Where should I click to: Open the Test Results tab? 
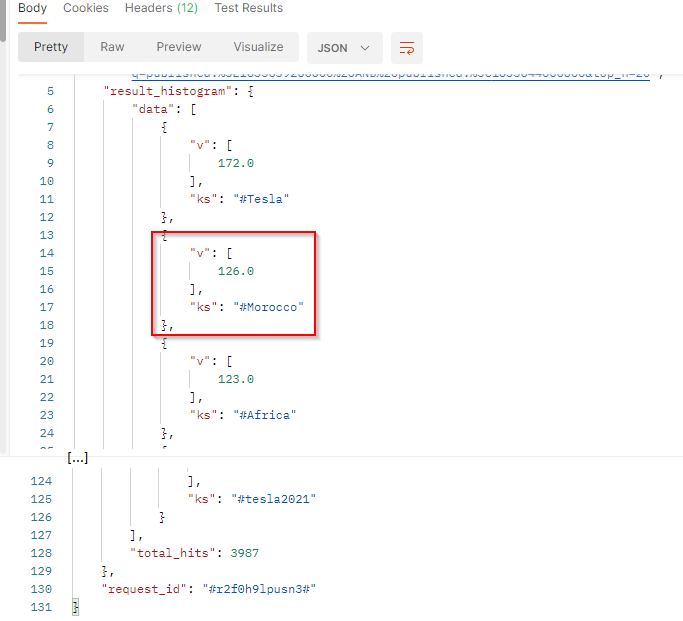(x=249, y=8)
